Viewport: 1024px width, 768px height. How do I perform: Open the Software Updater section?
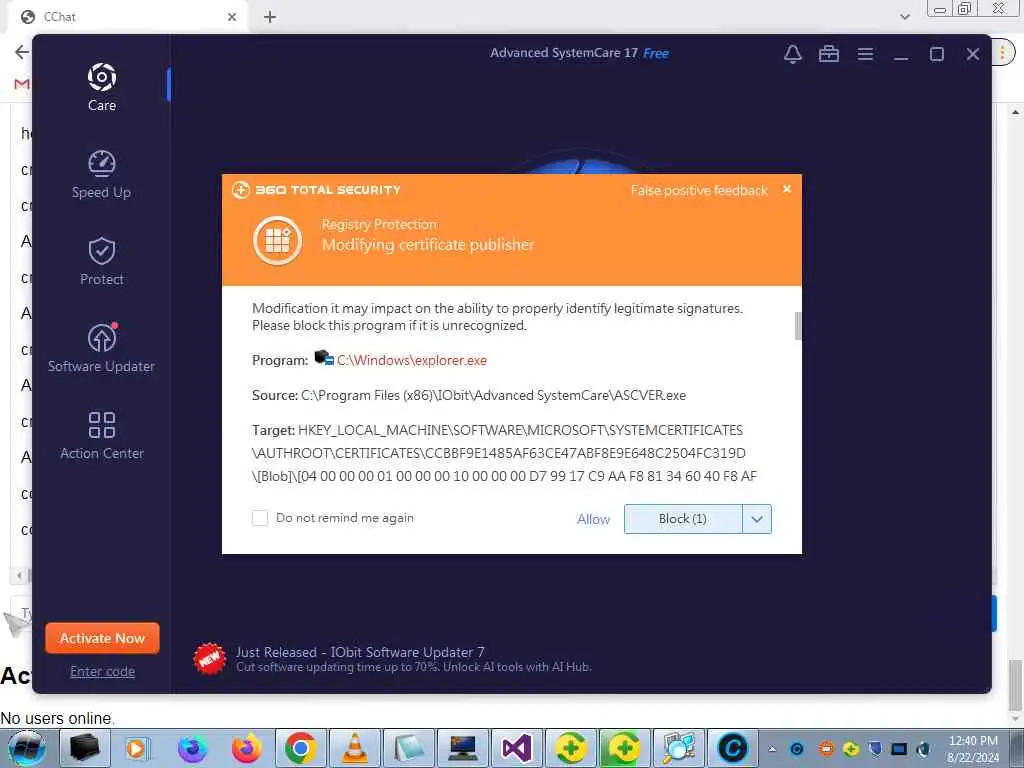[x=101, y=348]
